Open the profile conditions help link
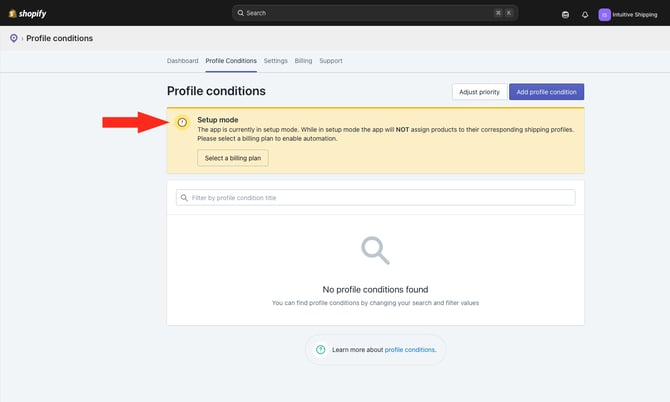Image resolution: width=670 pixels, height=402 pixels. (x=410, y=349)
